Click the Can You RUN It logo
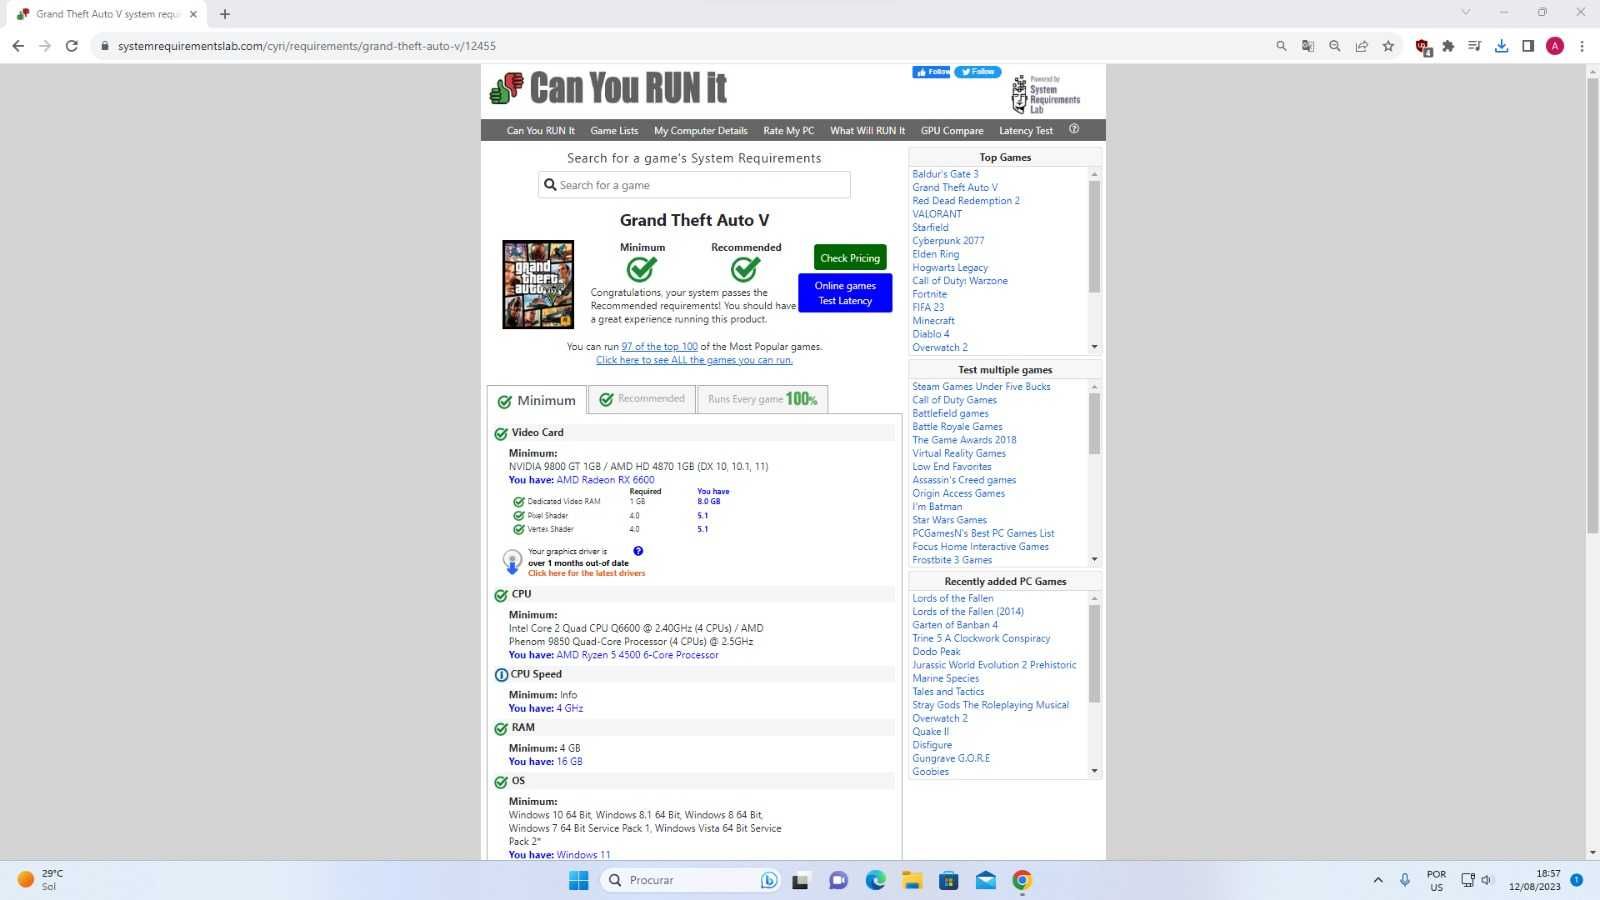Image resolution: width=1600 pixels, height=900 pixels. tap(608, 88)
